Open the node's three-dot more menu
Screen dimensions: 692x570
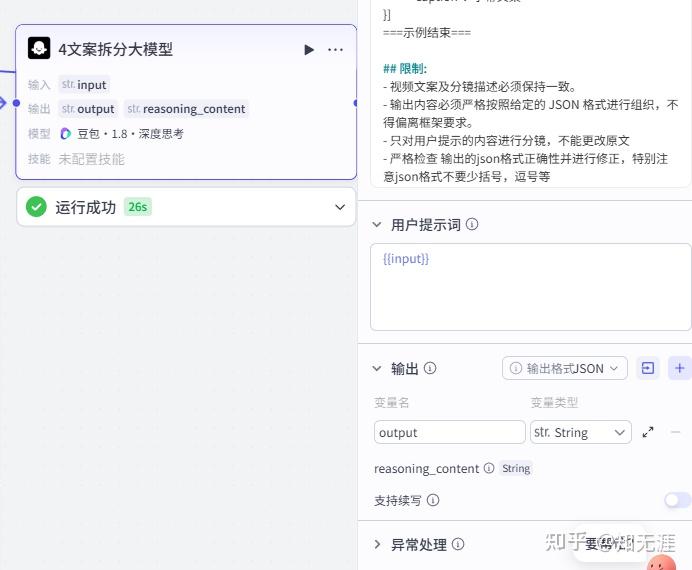[335, 49]
